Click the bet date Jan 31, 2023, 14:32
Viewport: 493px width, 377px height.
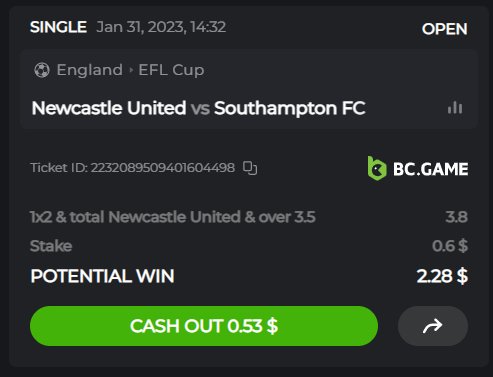coord(161,27)
